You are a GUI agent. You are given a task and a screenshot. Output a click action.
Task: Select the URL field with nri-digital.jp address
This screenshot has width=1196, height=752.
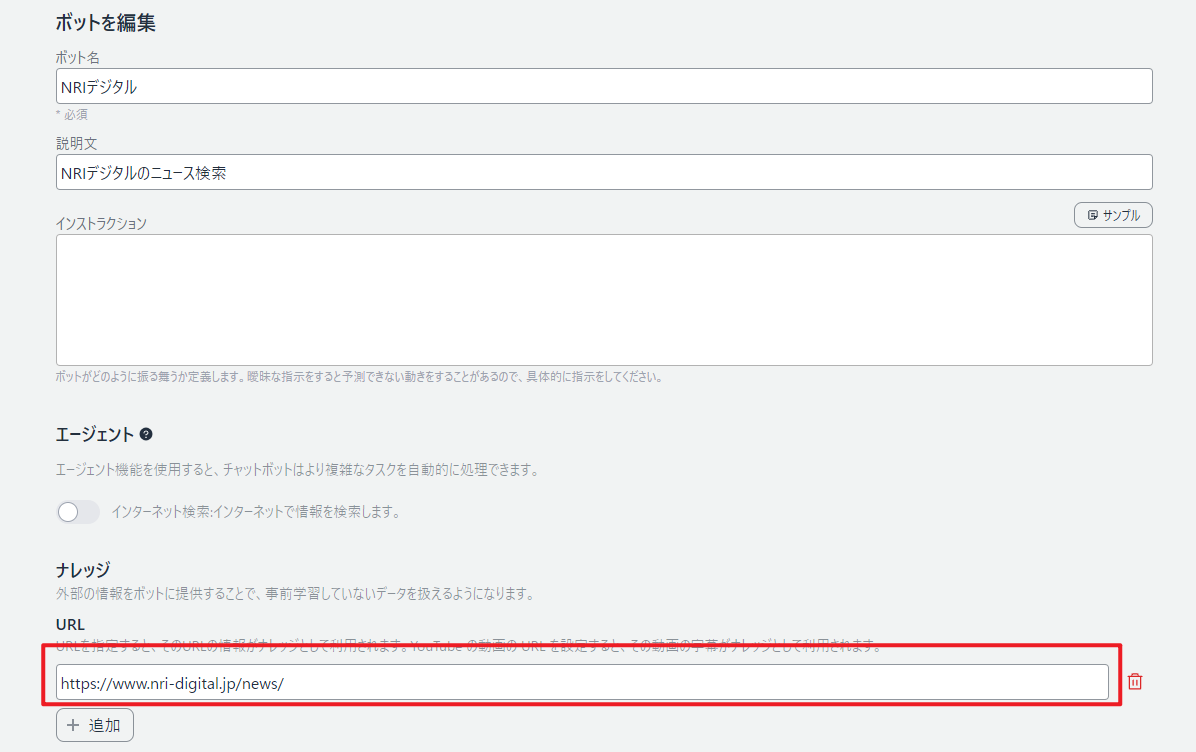tap(581, 682)
